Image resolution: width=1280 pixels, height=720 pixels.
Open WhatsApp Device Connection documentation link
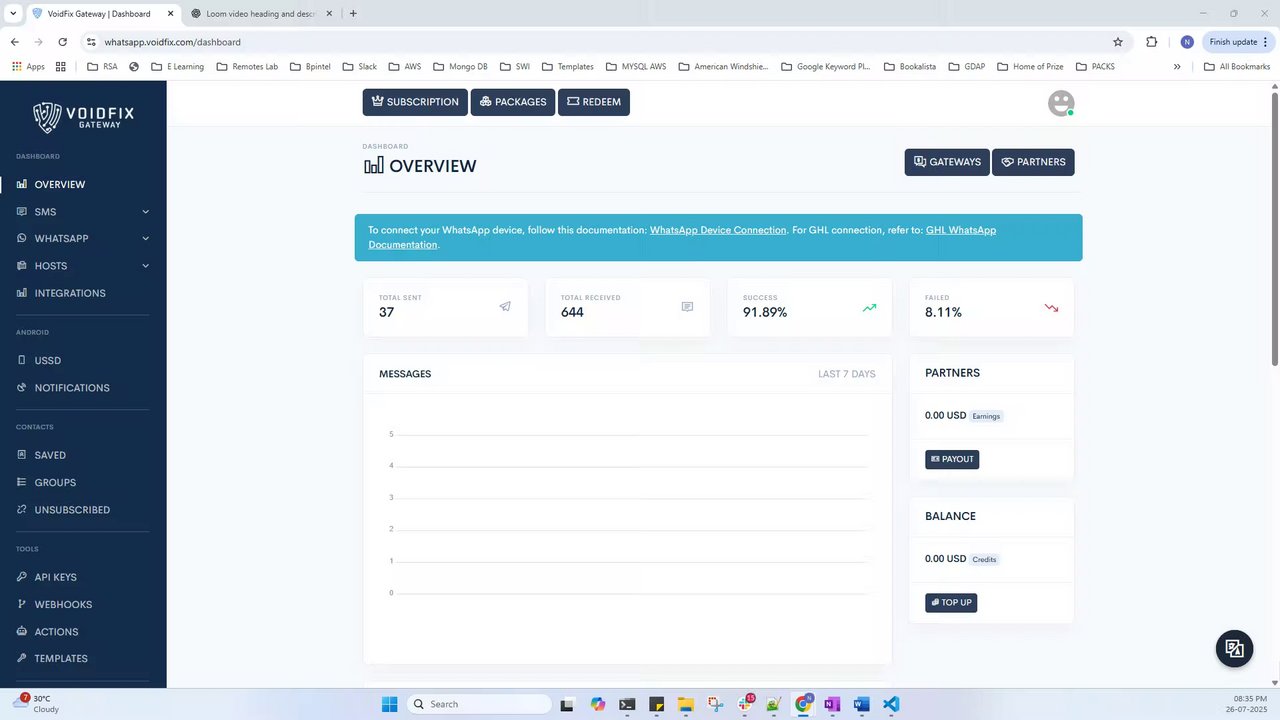[718, 230]
